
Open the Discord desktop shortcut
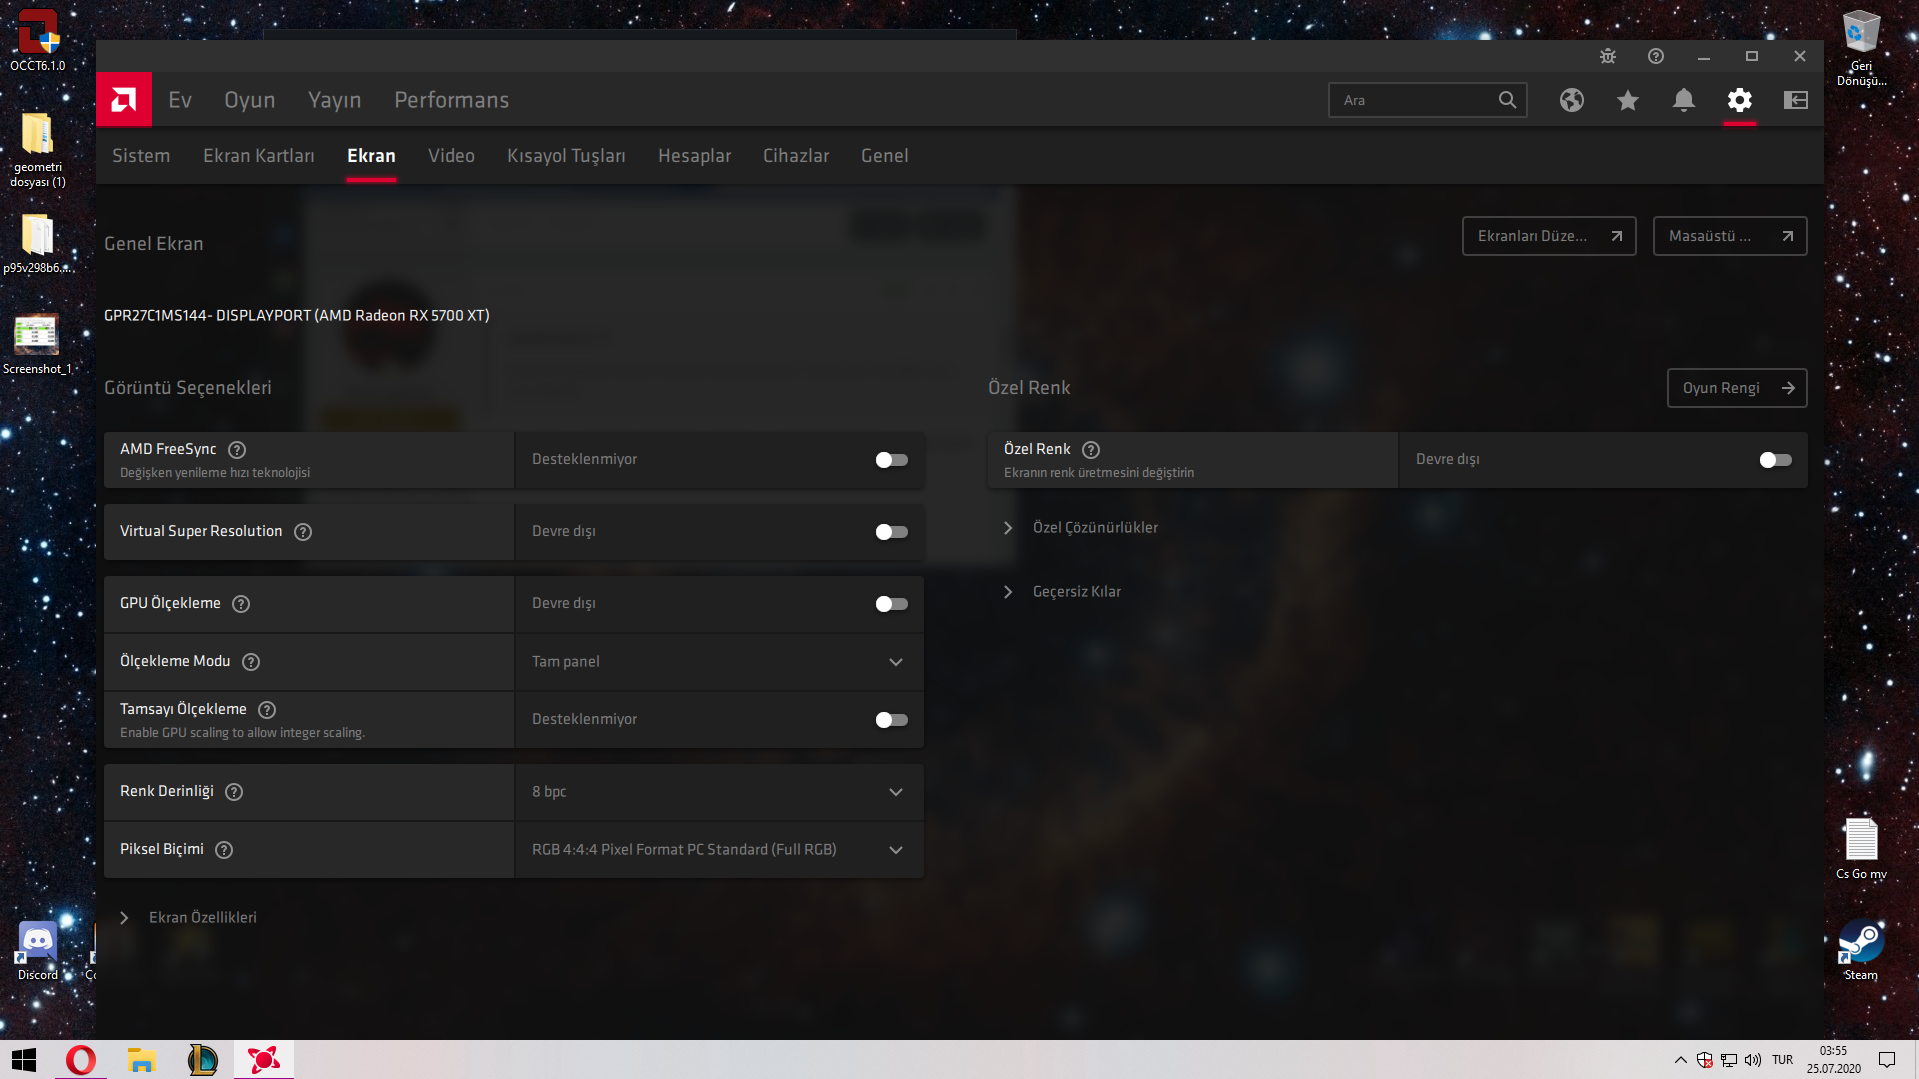(38, 951)
